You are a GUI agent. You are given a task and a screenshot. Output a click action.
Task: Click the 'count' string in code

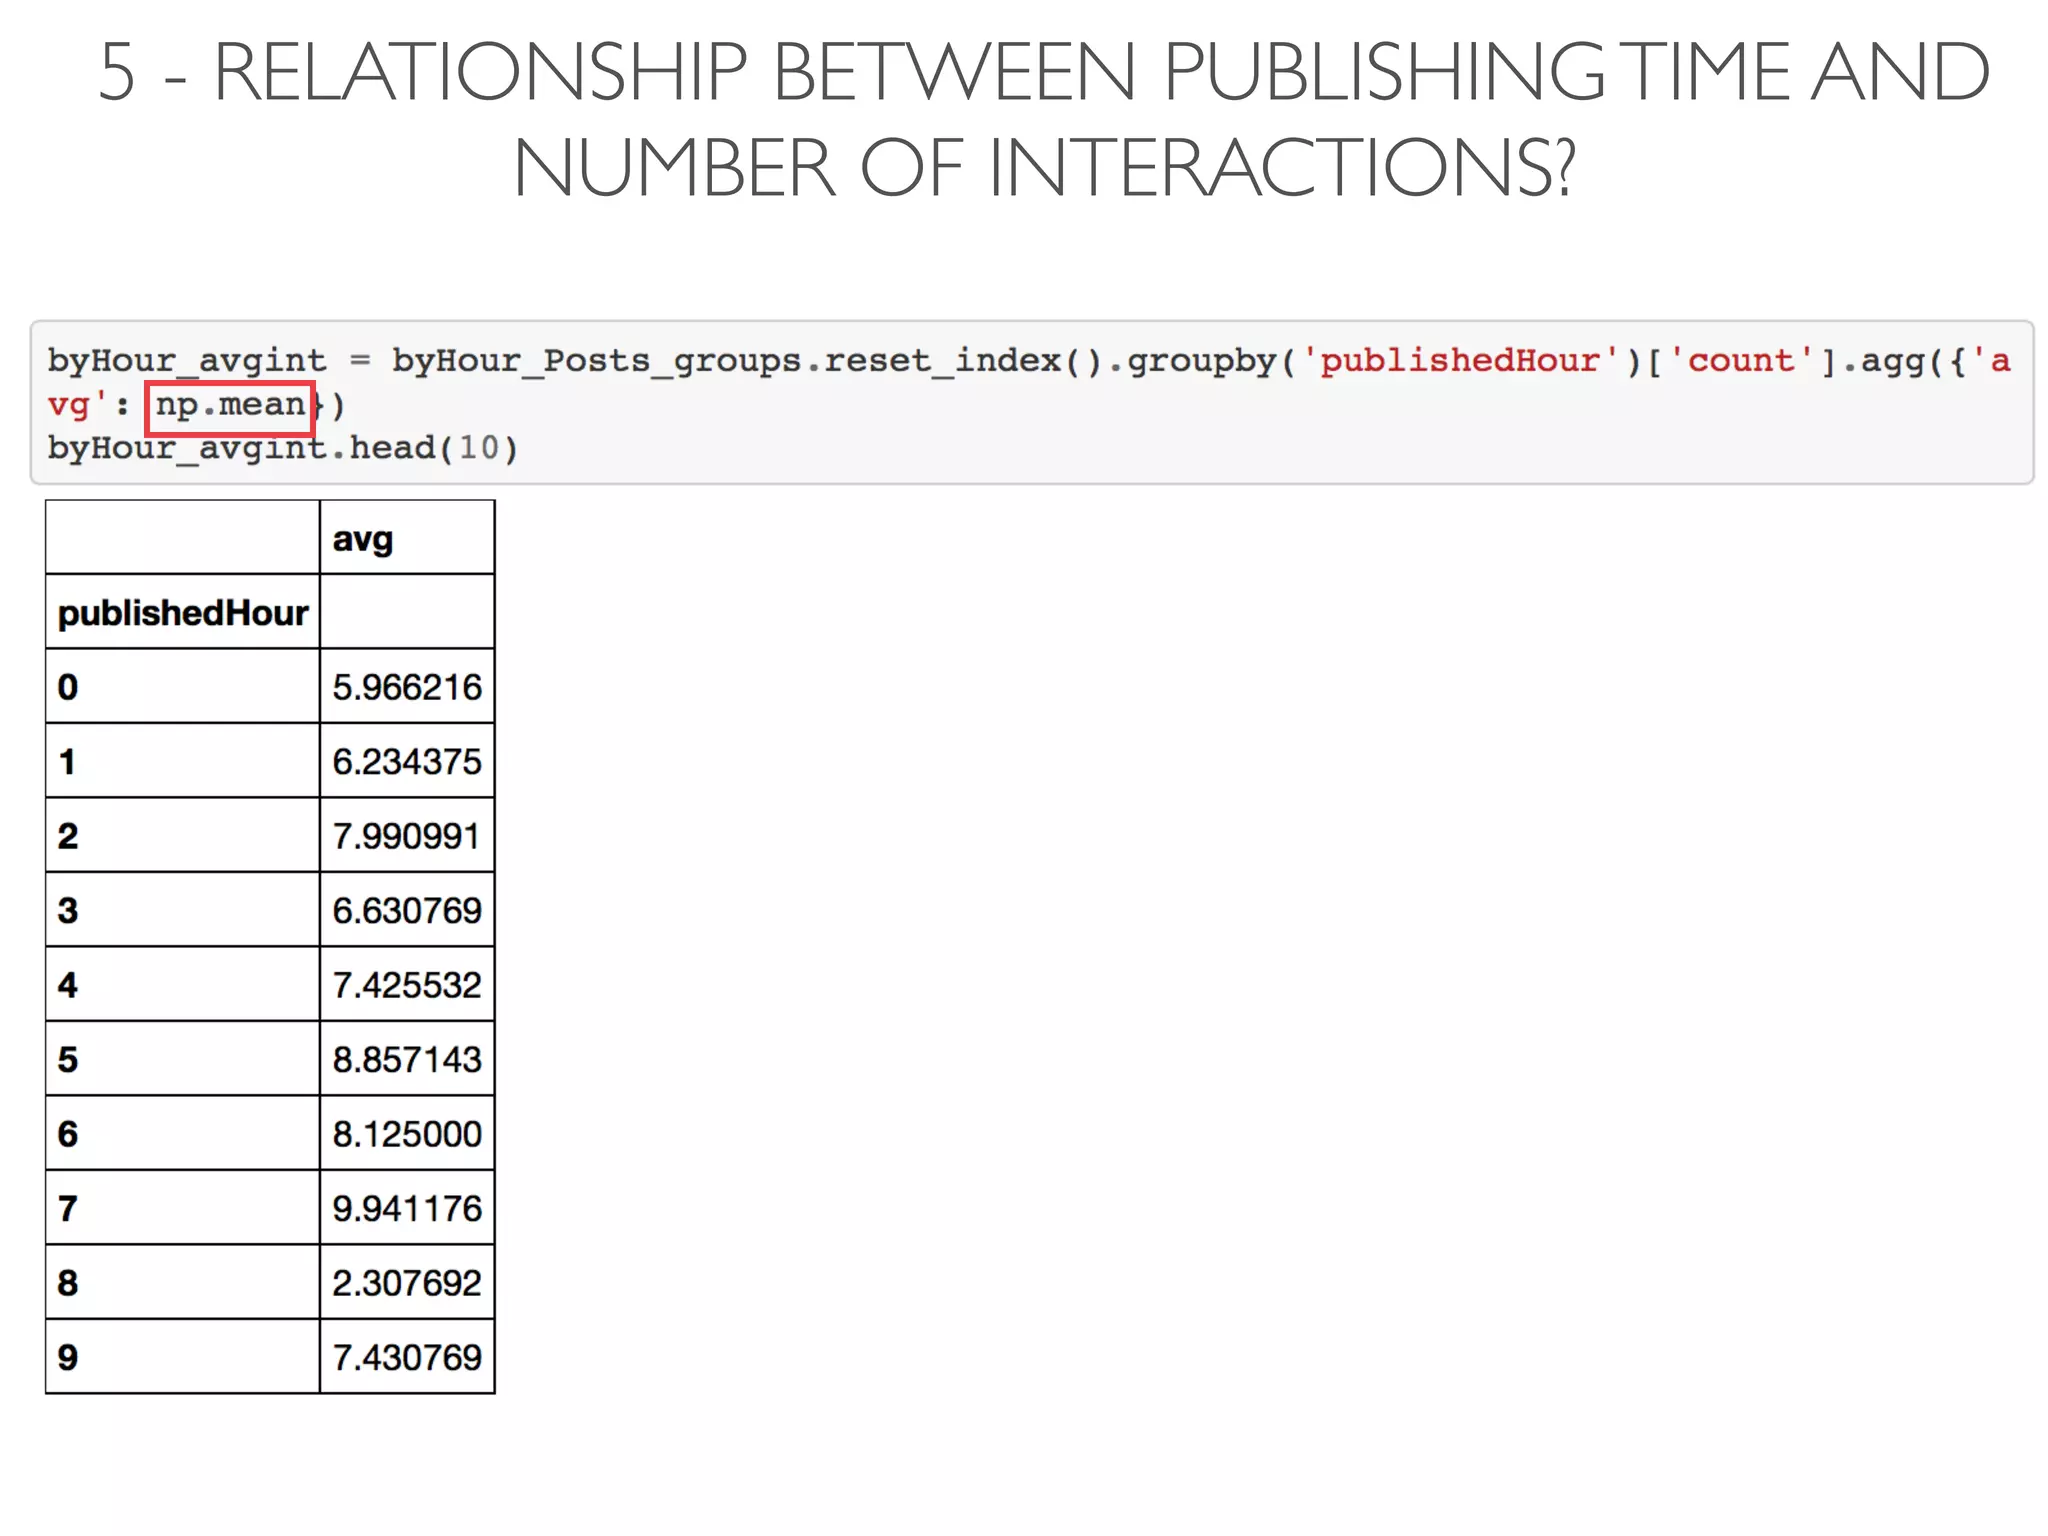(1741, 361)
